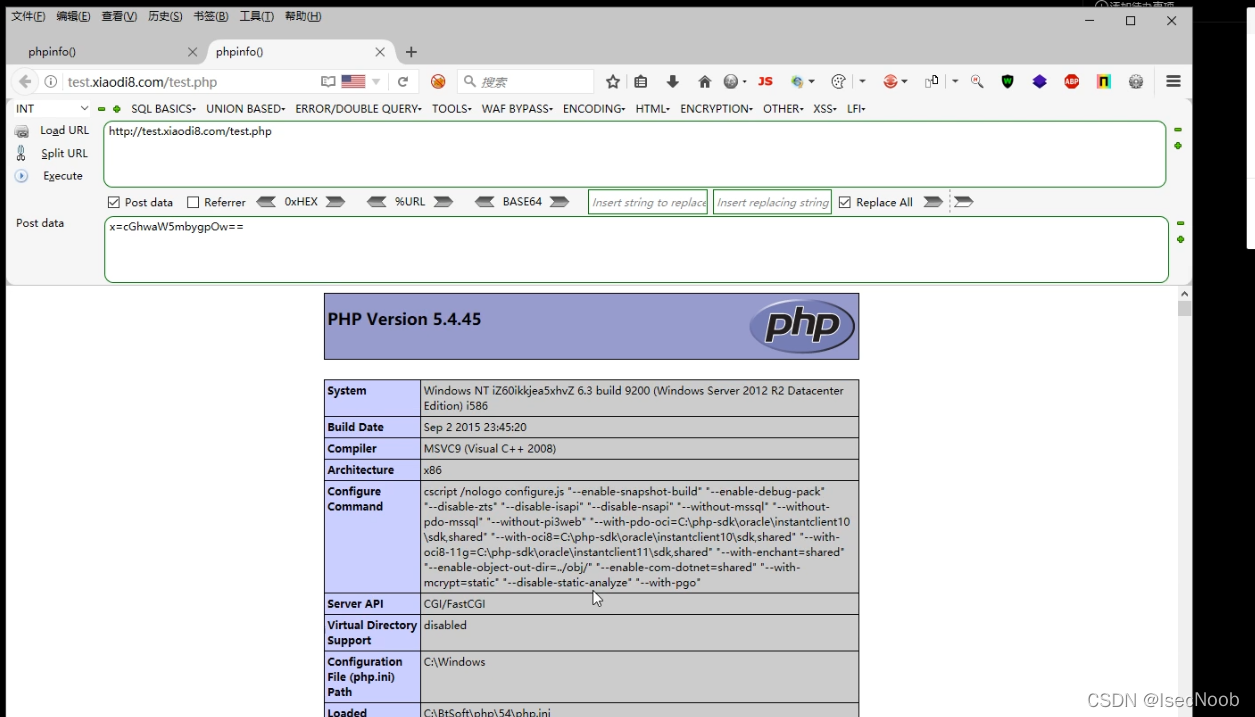The height and width of the screenshot is (717, 1255).
Task: Click the left arrow before BASE64
Action: (484, 202)
